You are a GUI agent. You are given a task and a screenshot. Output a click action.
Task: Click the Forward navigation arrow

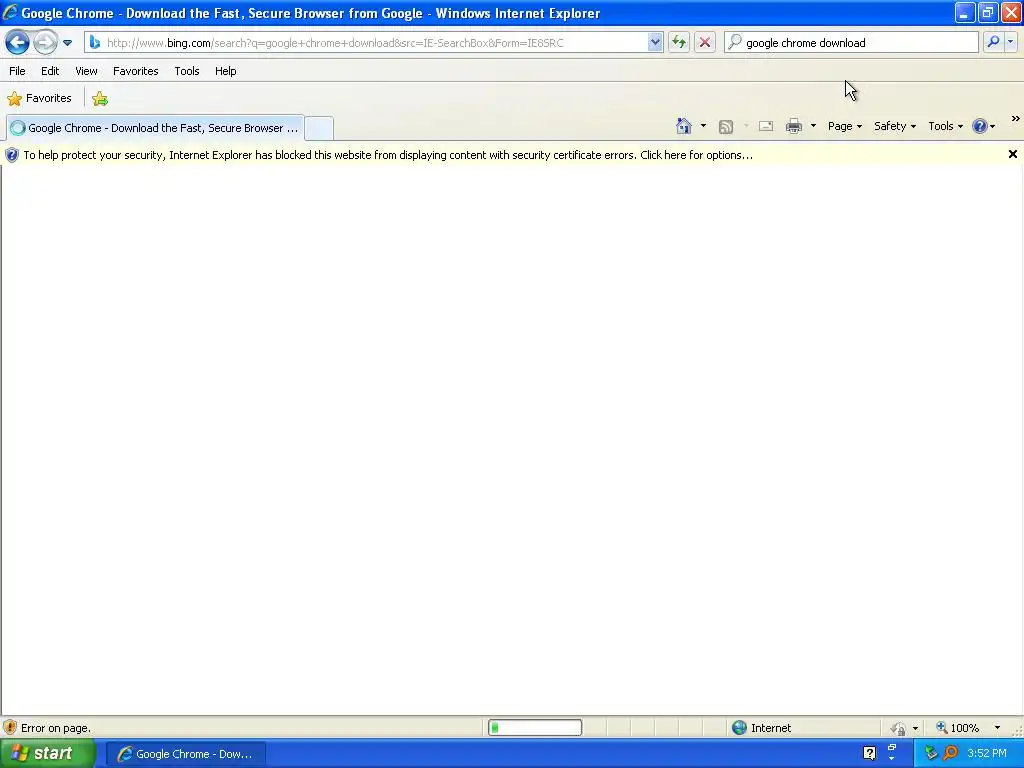(45, 42)
